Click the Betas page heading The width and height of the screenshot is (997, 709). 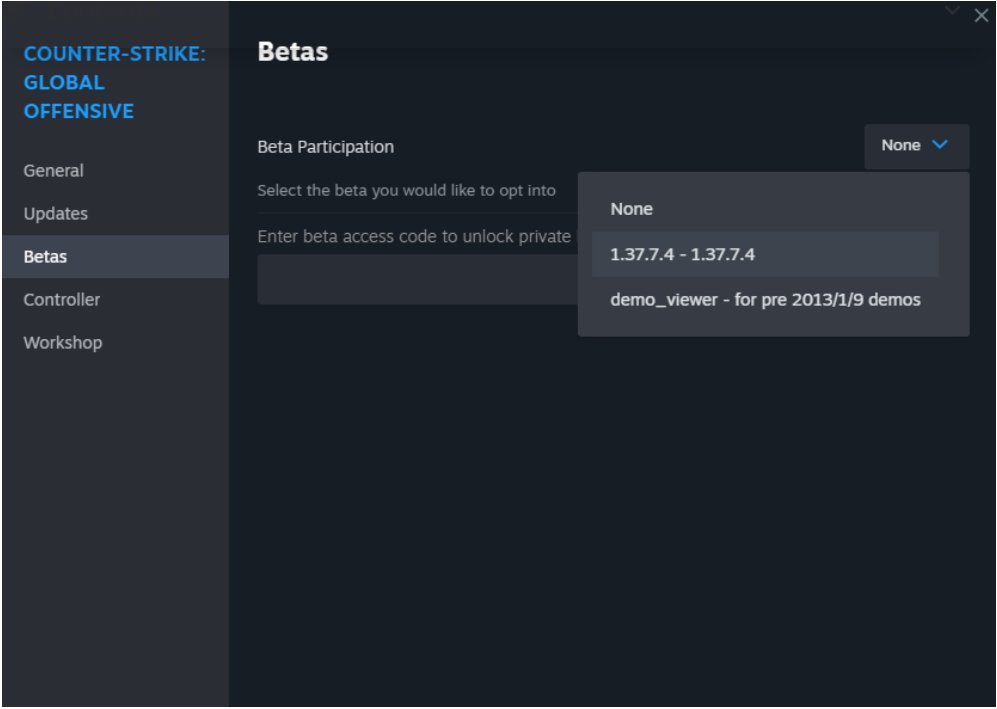(x=293, y=52)
